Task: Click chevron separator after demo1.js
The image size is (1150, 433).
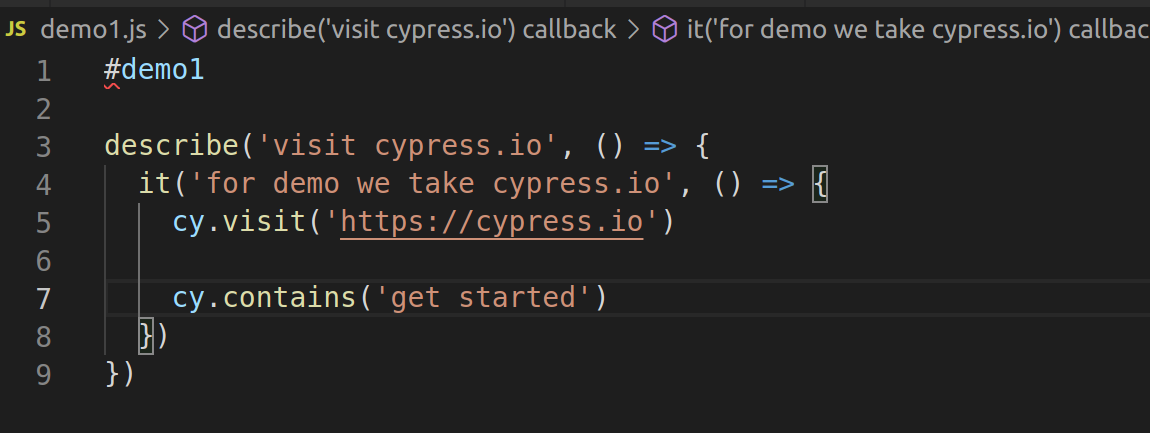Action: pos(164,30)
